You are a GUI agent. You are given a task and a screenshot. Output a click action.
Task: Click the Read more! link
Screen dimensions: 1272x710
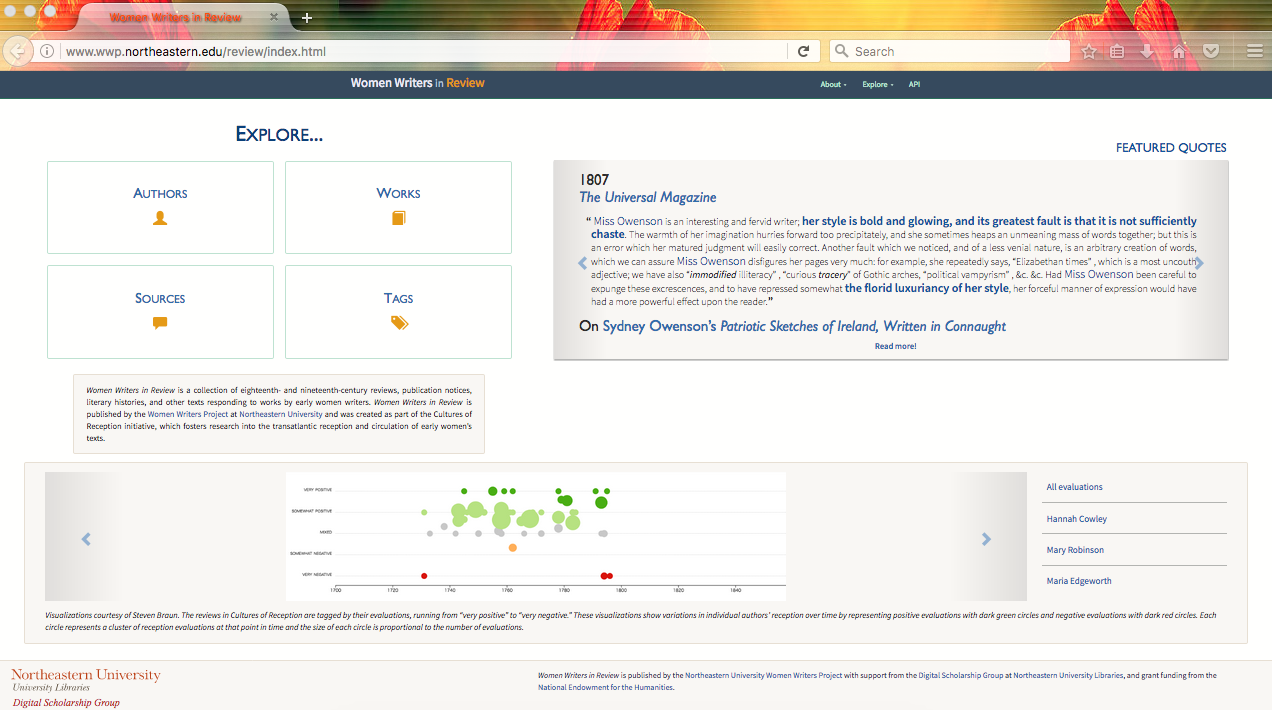[x=895, y=346]
